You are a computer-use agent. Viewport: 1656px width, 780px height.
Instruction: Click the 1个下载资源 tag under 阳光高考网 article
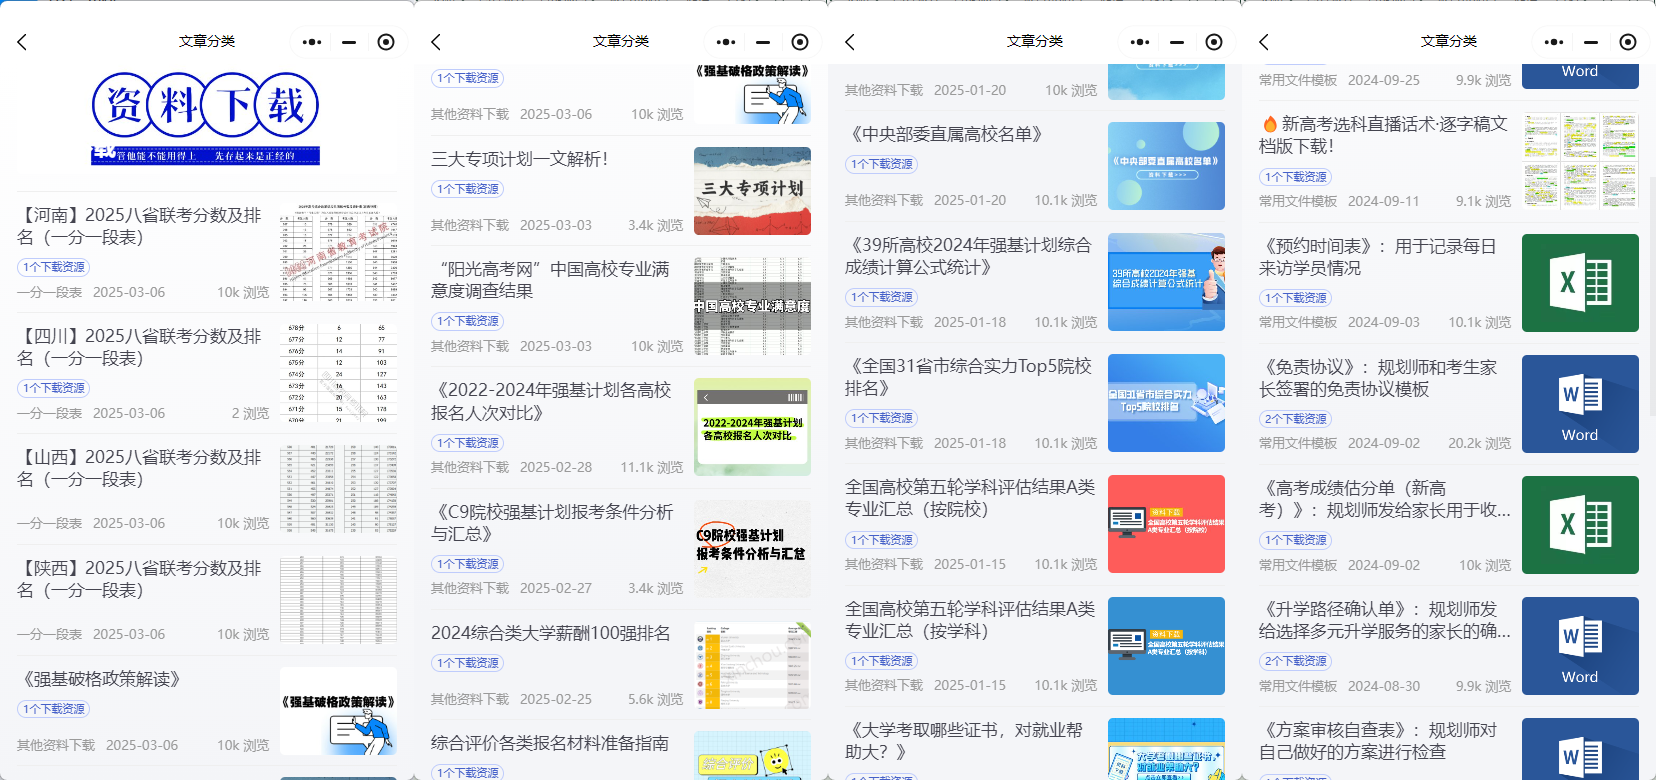468,321
